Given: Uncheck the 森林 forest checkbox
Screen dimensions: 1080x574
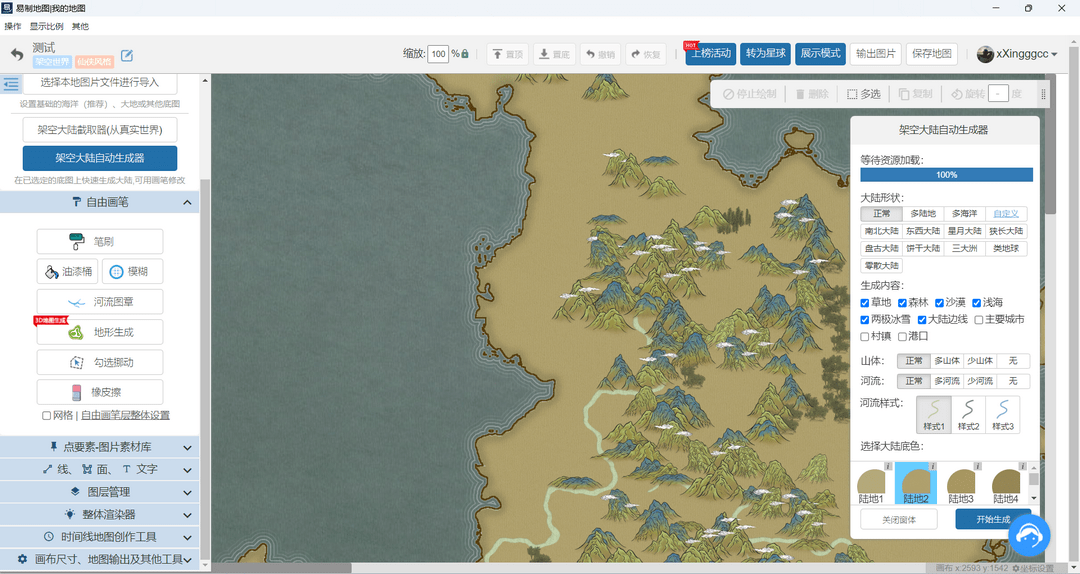Looking at the screenshot, I should [x=902, y=303].
